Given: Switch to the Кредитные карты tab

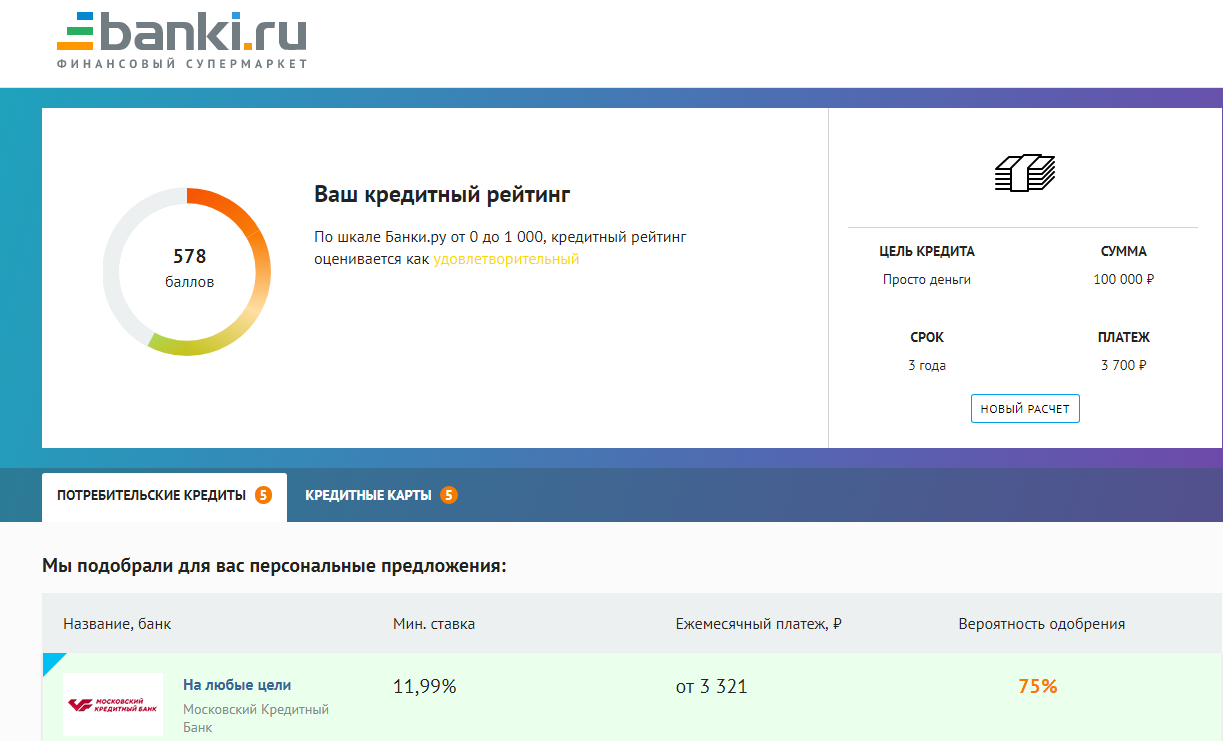Looking at the screenshot, I should point(368,496).
